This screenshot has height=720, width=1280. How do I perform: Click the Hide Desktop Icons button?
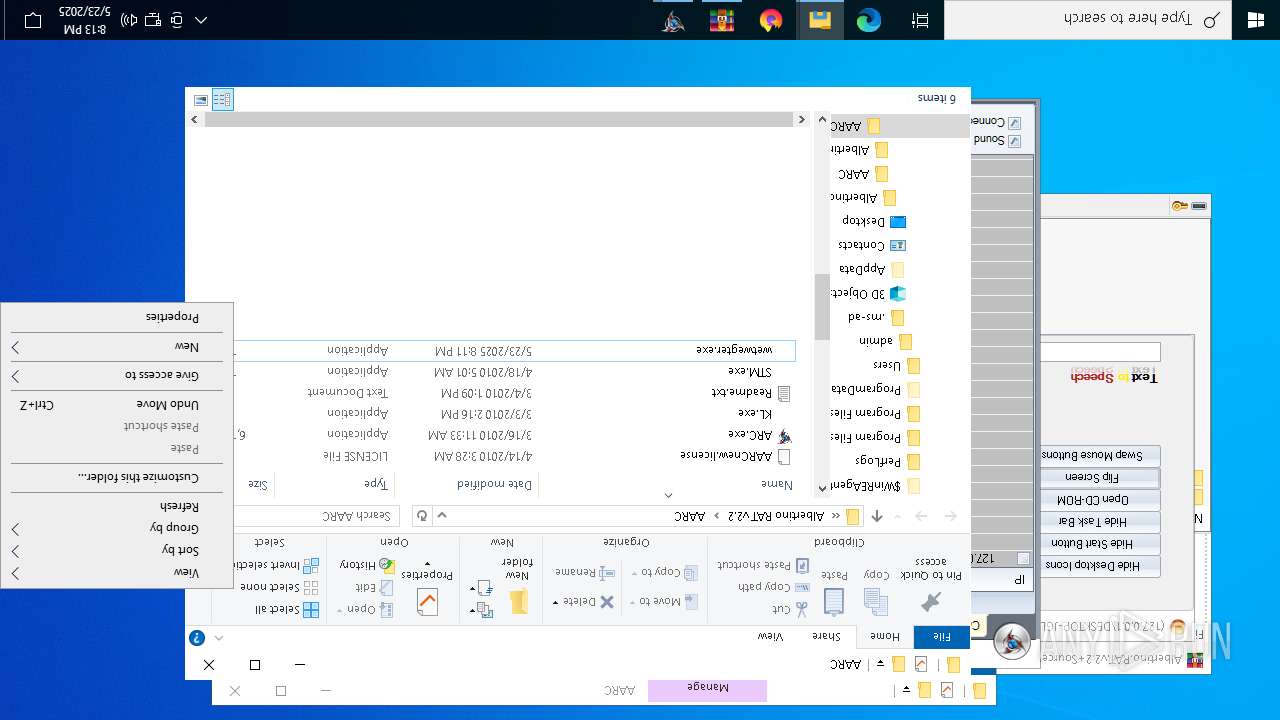click(x=1099, y=565)
